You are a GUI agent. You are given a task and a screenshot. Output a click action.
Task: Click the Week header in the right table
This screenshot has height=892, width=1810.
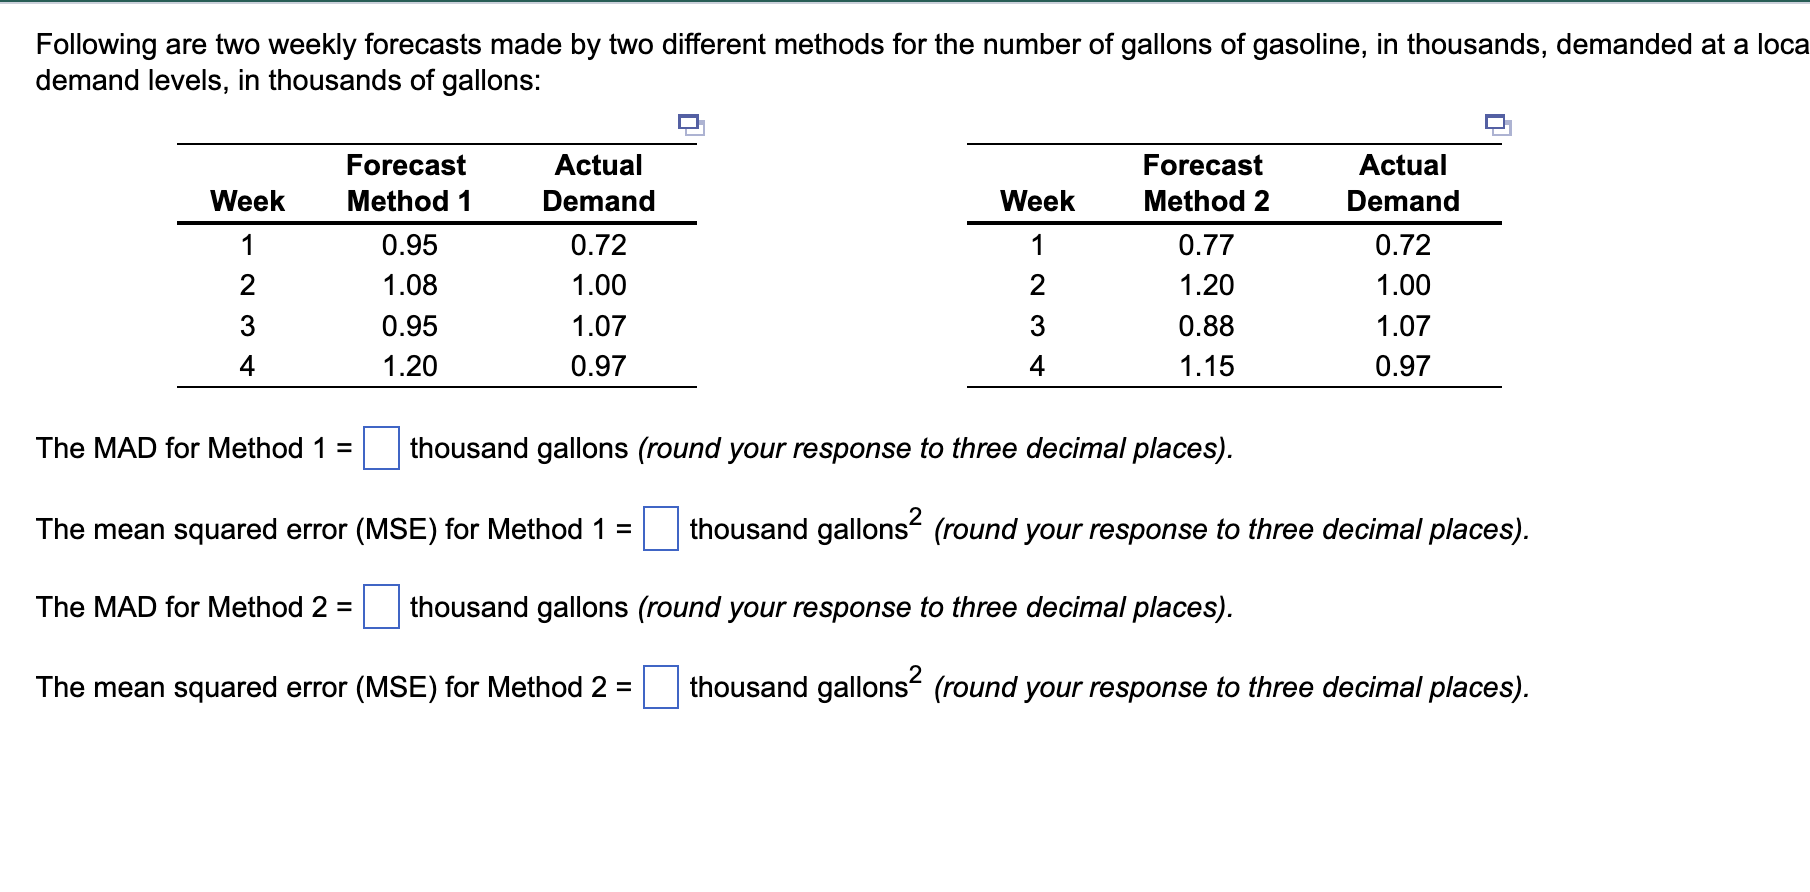click(x=1036, y=200)
